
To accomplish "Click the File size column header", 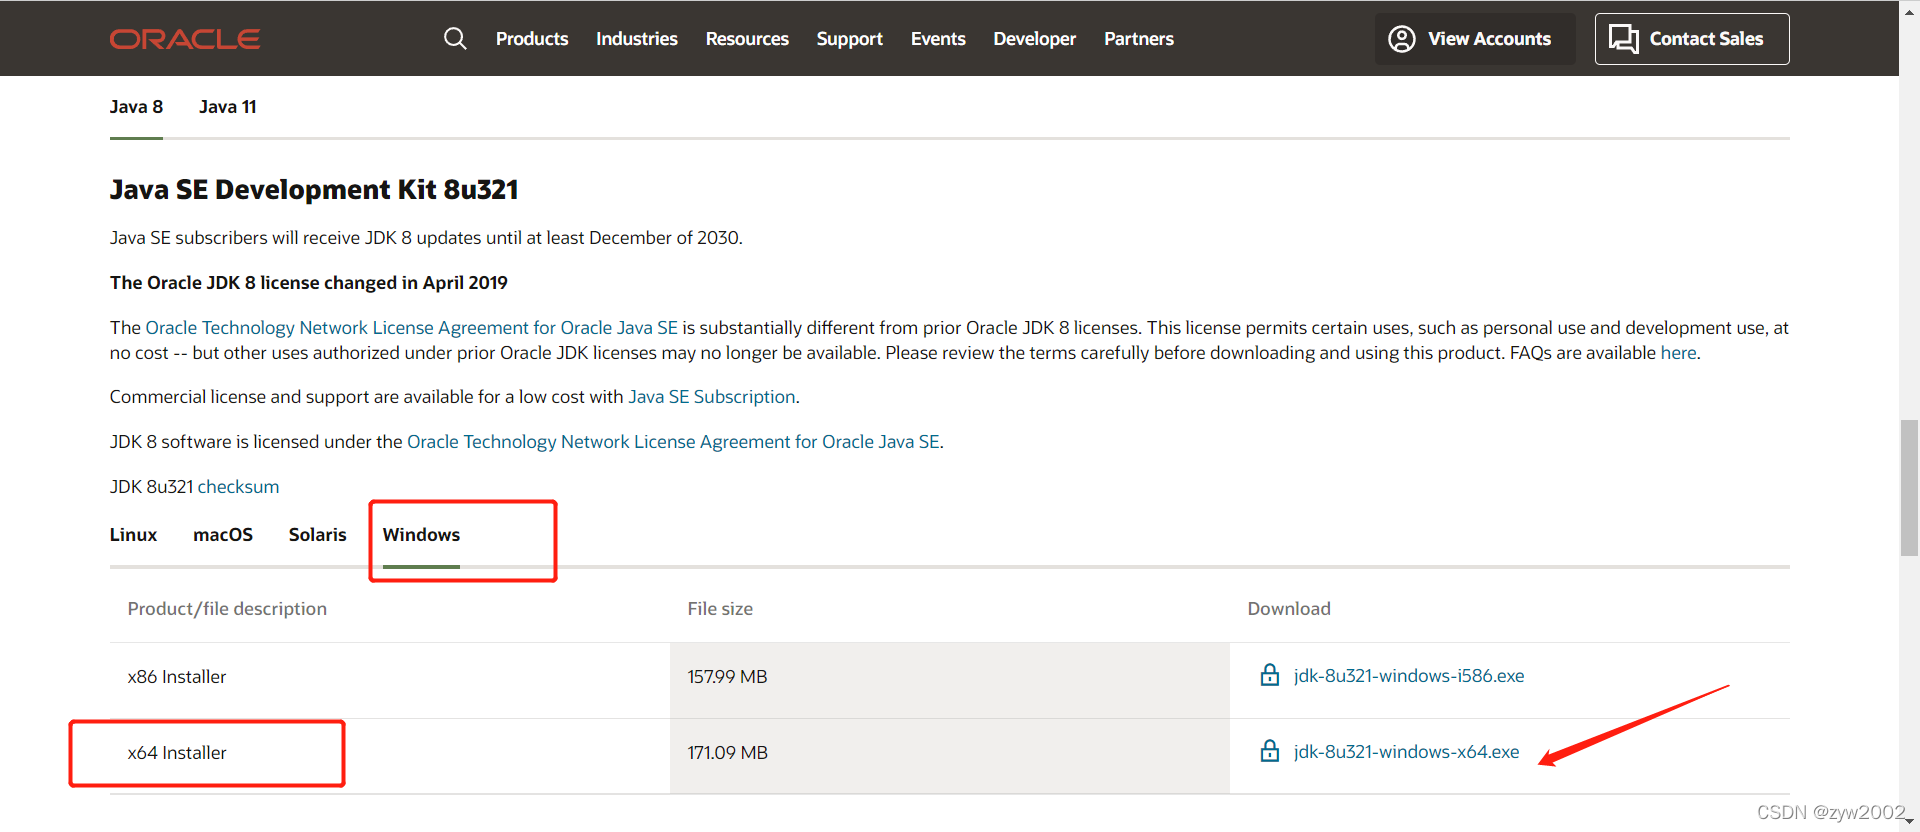I will [720, 609].
